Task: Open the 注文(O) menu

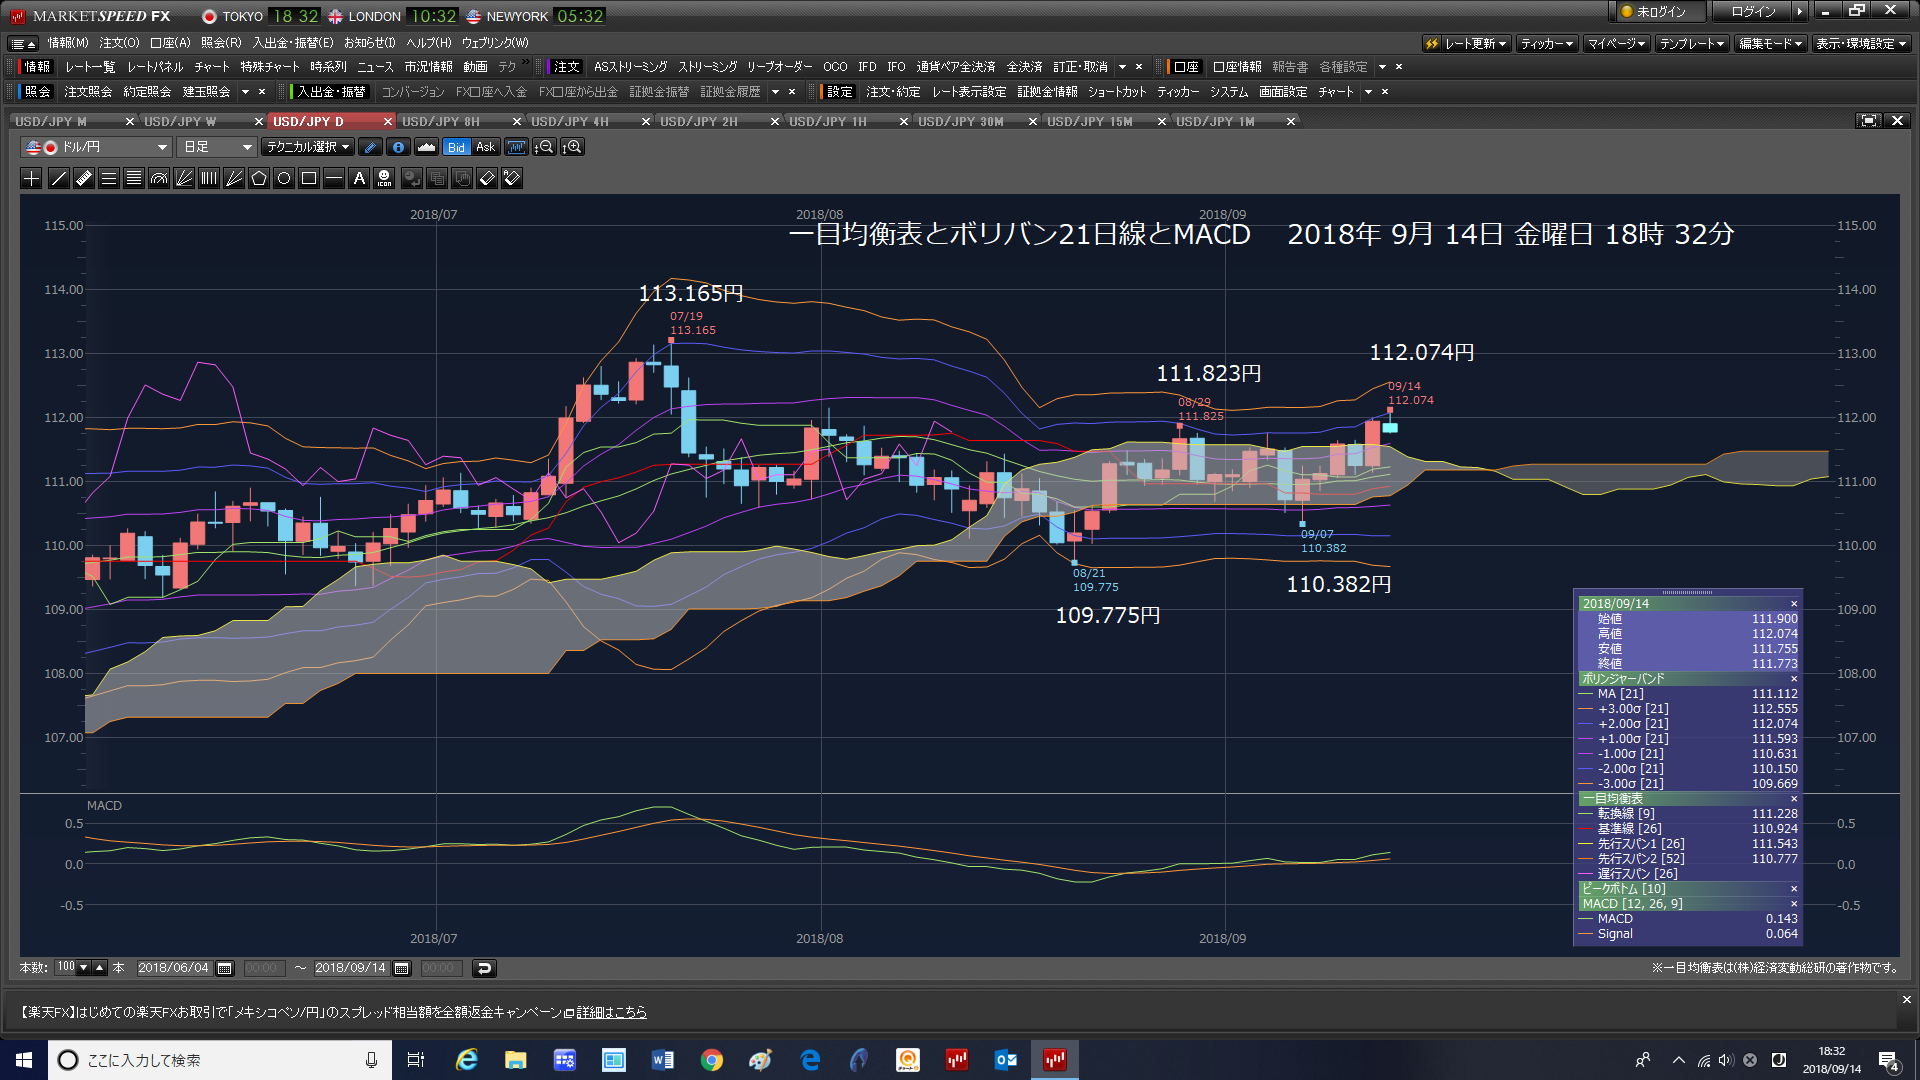Action: click(119, 43)
